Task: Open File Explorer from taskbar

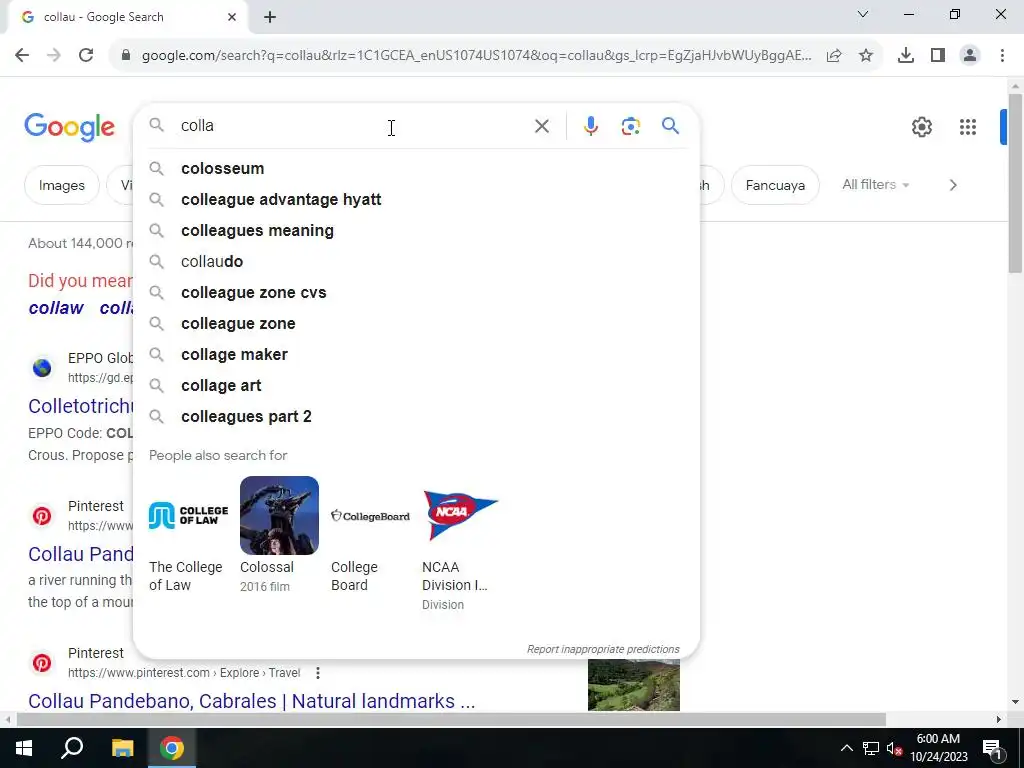Action: (x=122, y=748)
